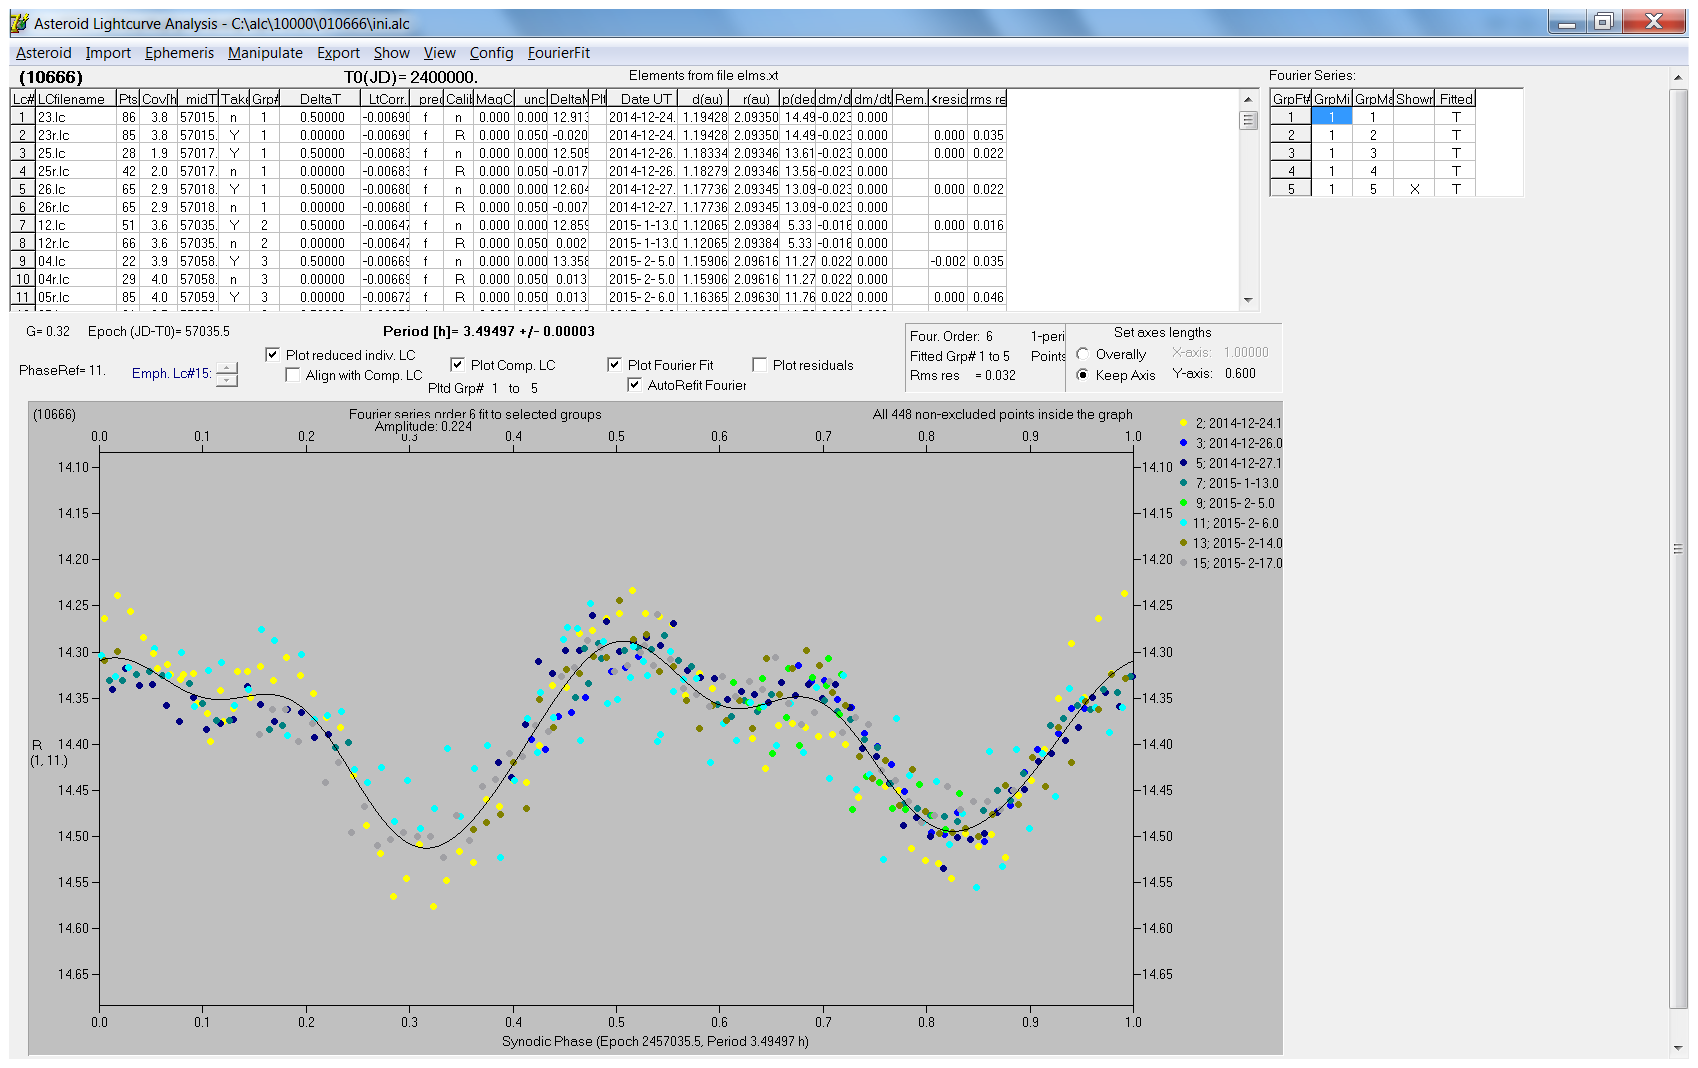Click the main window scrollbar up arrow
Image resolution: width=1698 pixels, height=1068 pixels.
[1678, 77]
